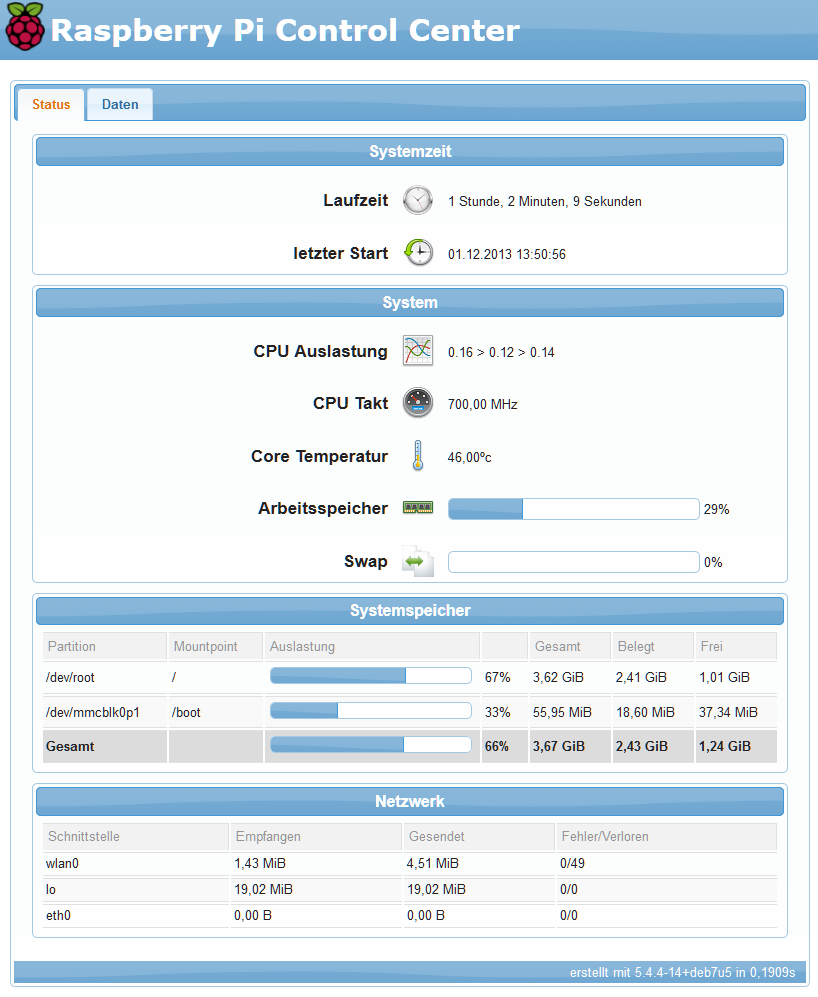Click the Netzwerk section header

(x=410, y=801)
